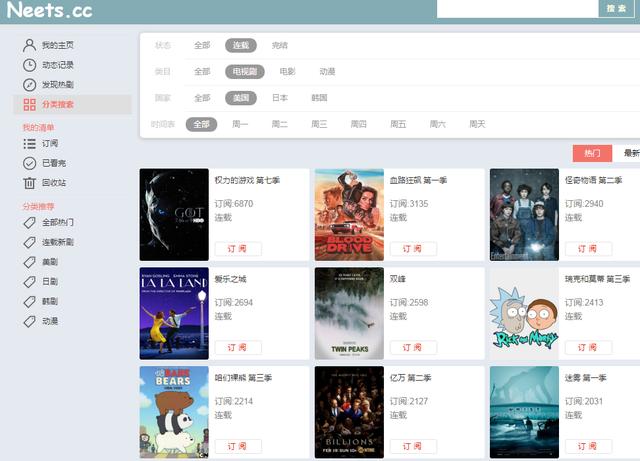Select the 动漫 category filter in 类目 row
The width and height of the screenshot is (640, 461).
[327, 71]
